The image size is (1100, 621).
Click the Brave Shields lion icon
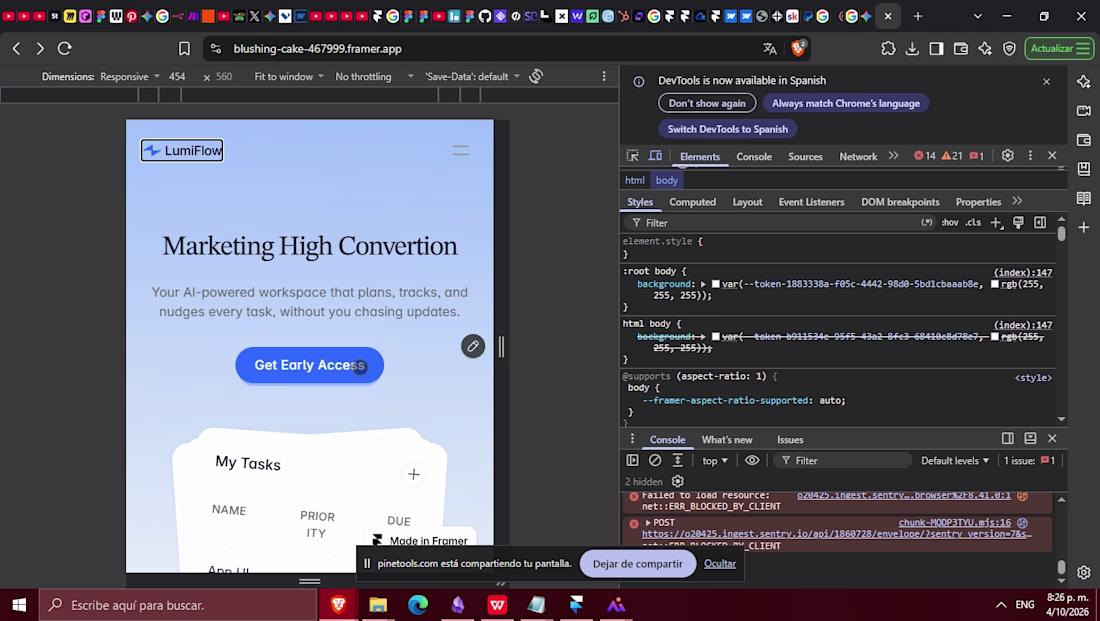coord(798,48)
